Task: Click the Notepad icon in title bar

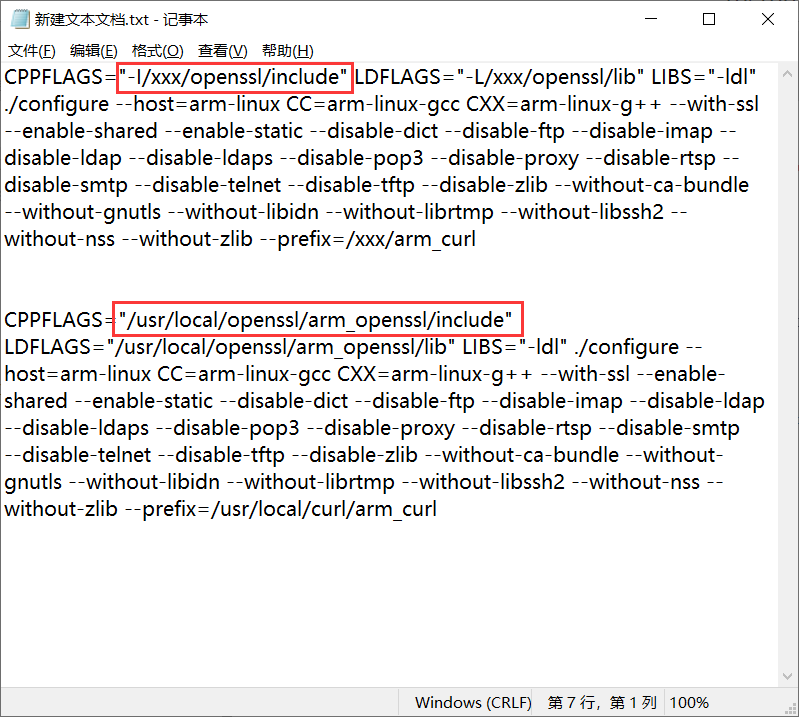Action: [x=20, y=19]
